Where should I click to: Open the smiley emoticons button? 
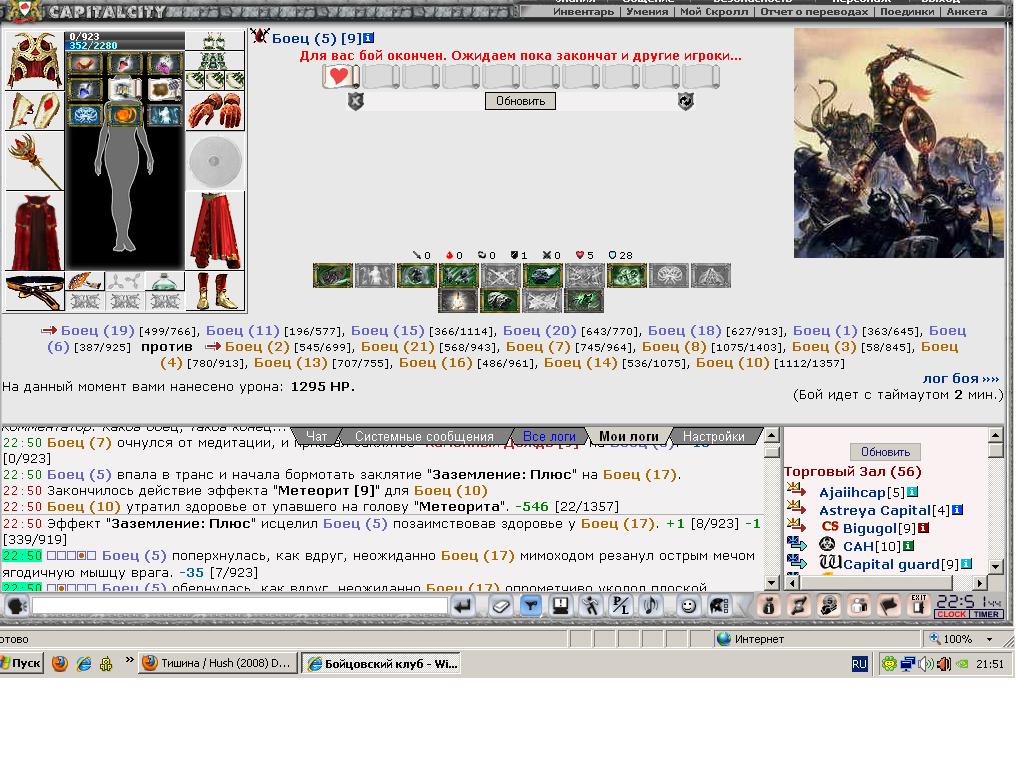click(x=688, y=606)
